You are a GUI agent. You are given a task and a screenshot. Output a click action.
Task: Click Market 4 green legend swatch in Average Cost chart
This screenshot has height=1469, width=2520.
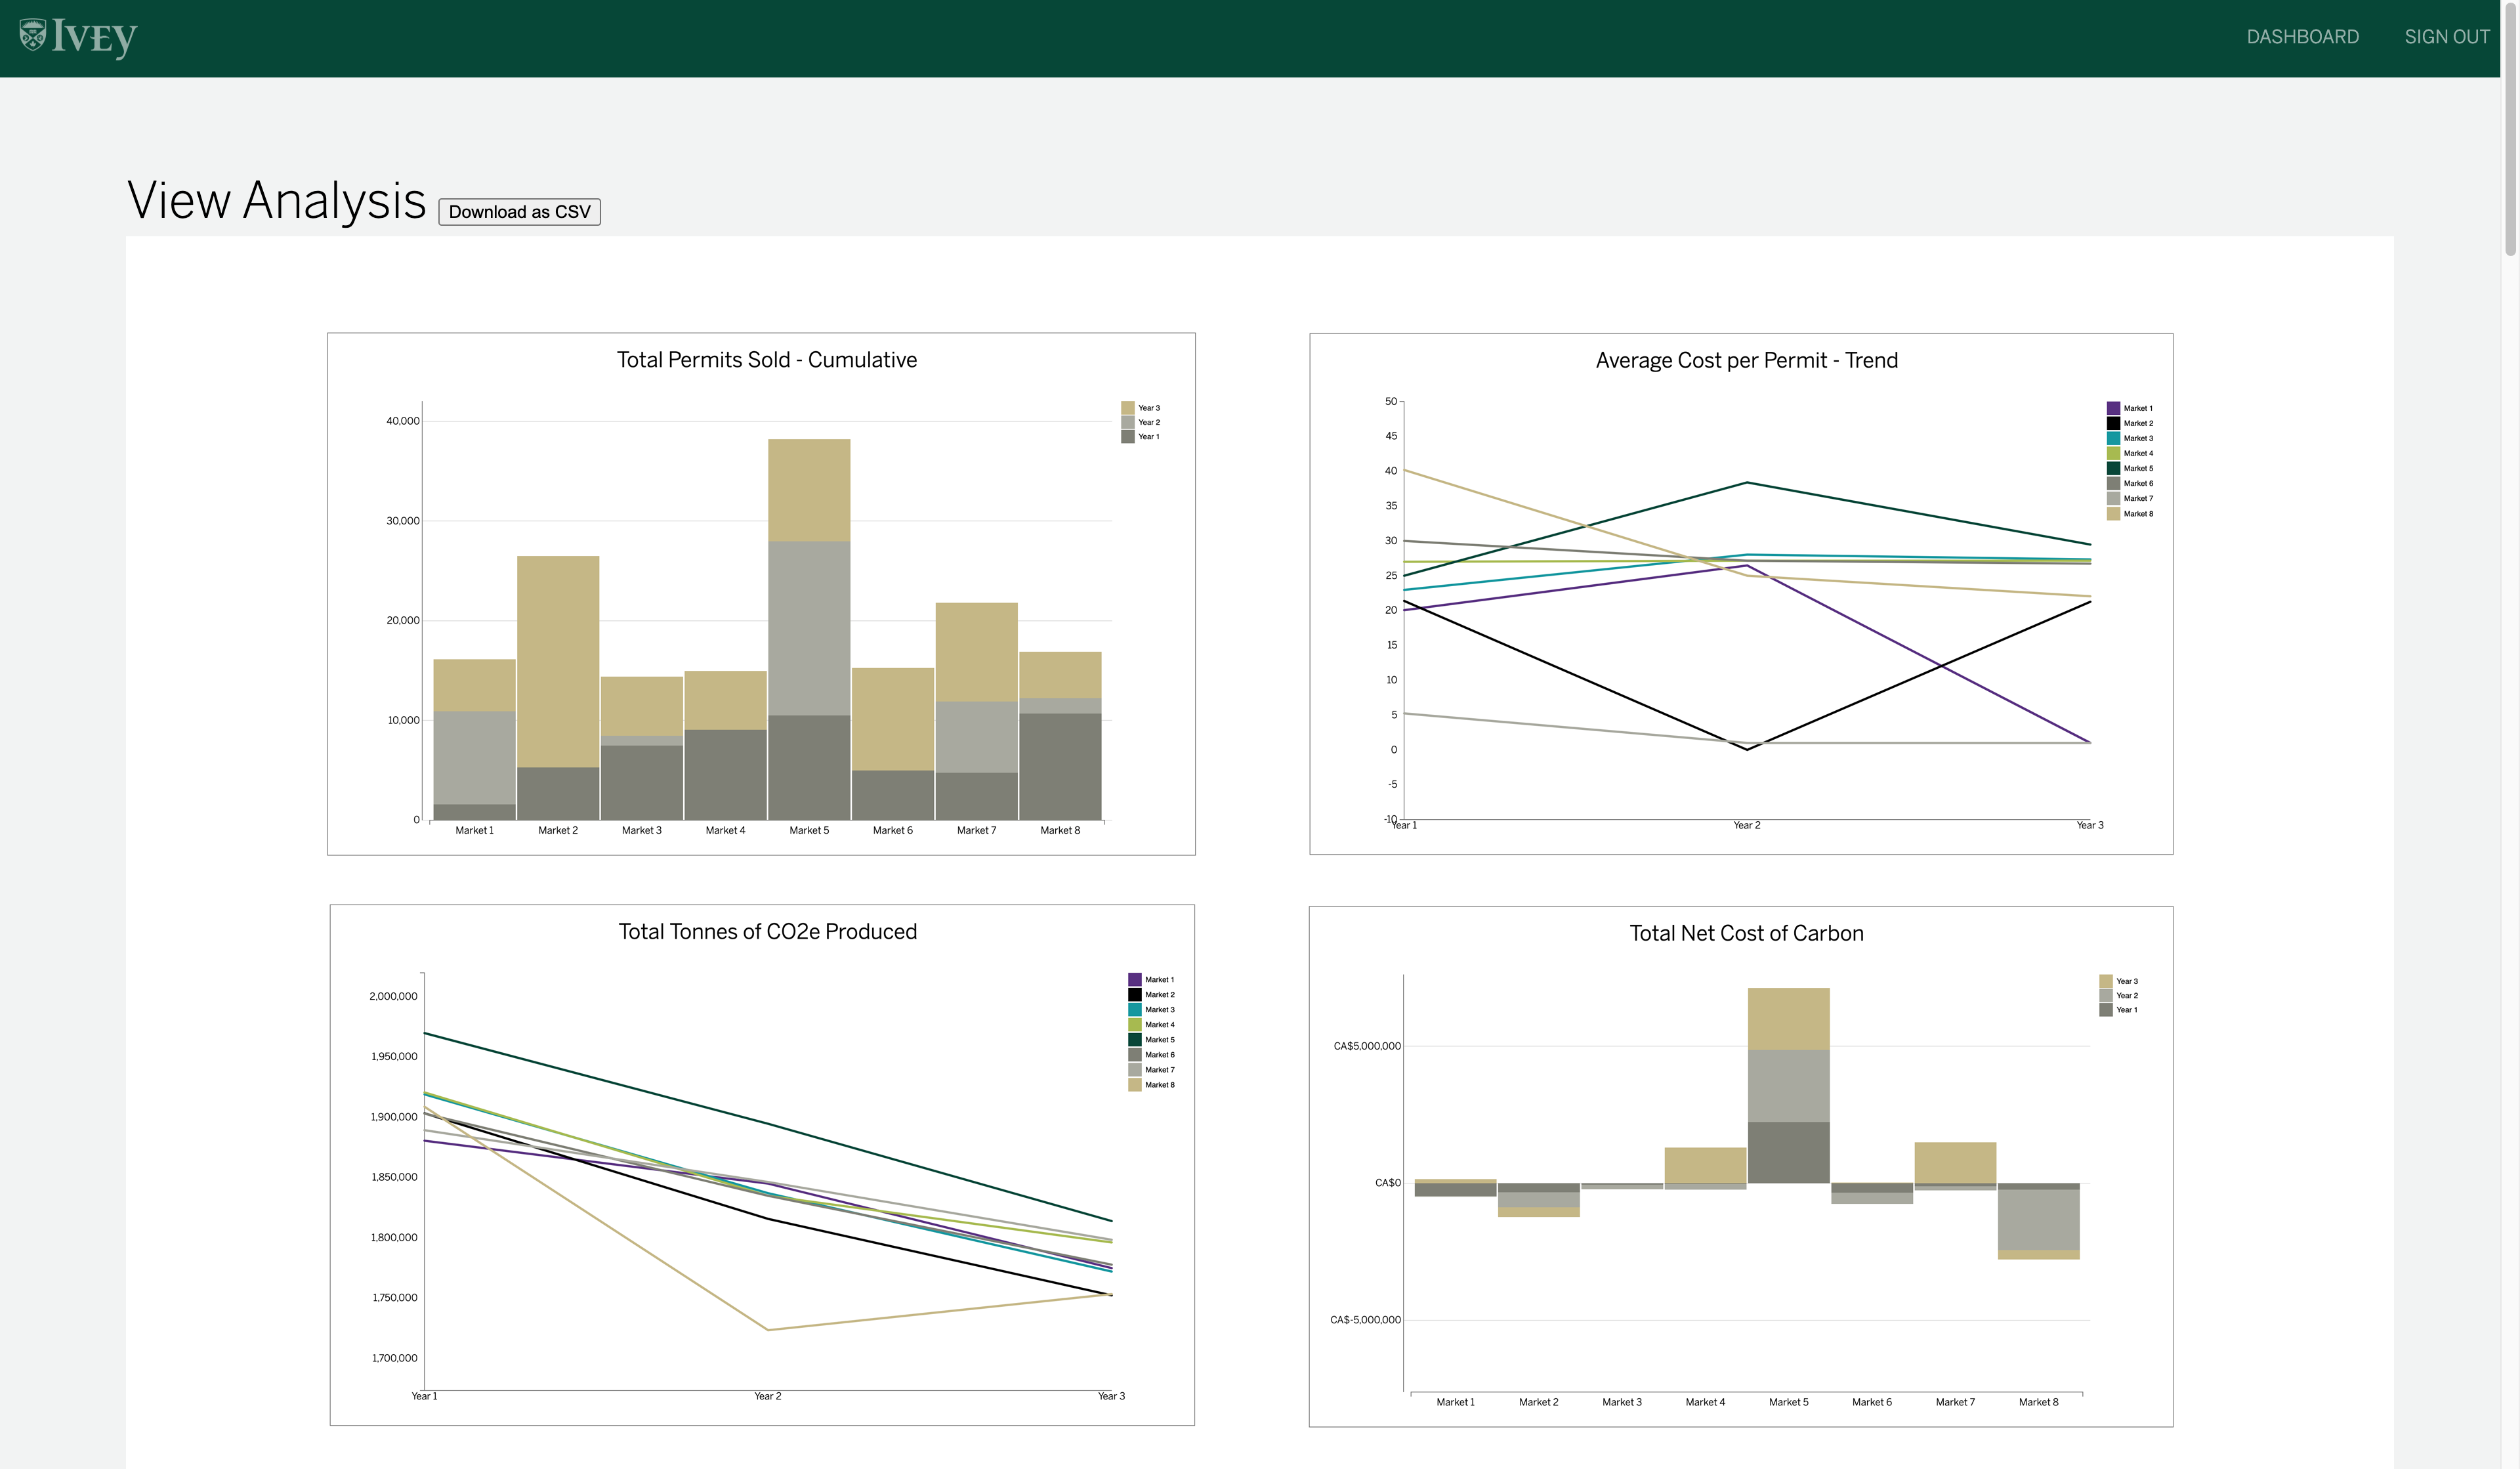click(x=2113, y=453)
